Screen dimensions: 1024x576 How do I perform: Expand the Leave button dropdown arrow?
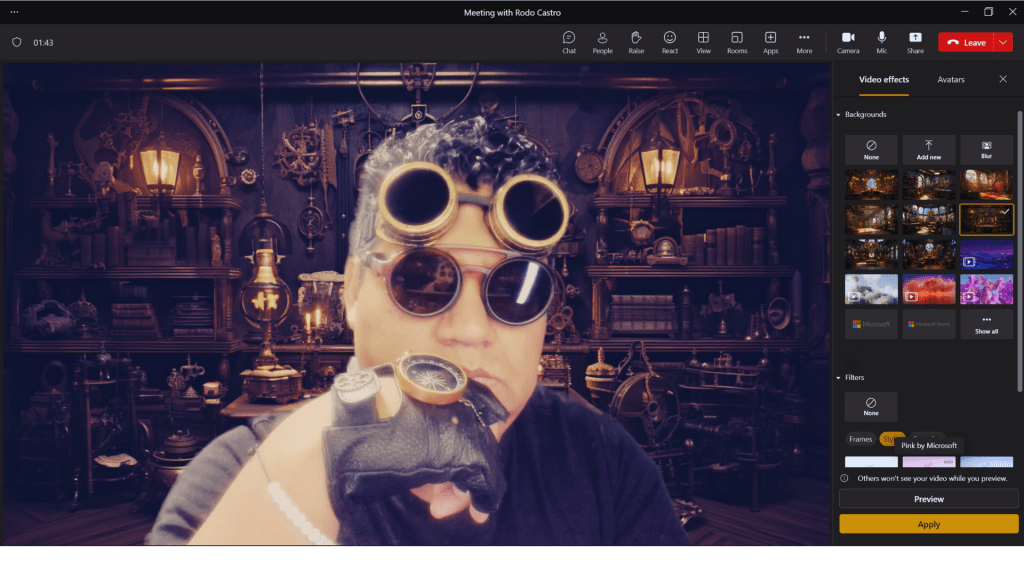pyautogui.click(x=1004, y=42)
